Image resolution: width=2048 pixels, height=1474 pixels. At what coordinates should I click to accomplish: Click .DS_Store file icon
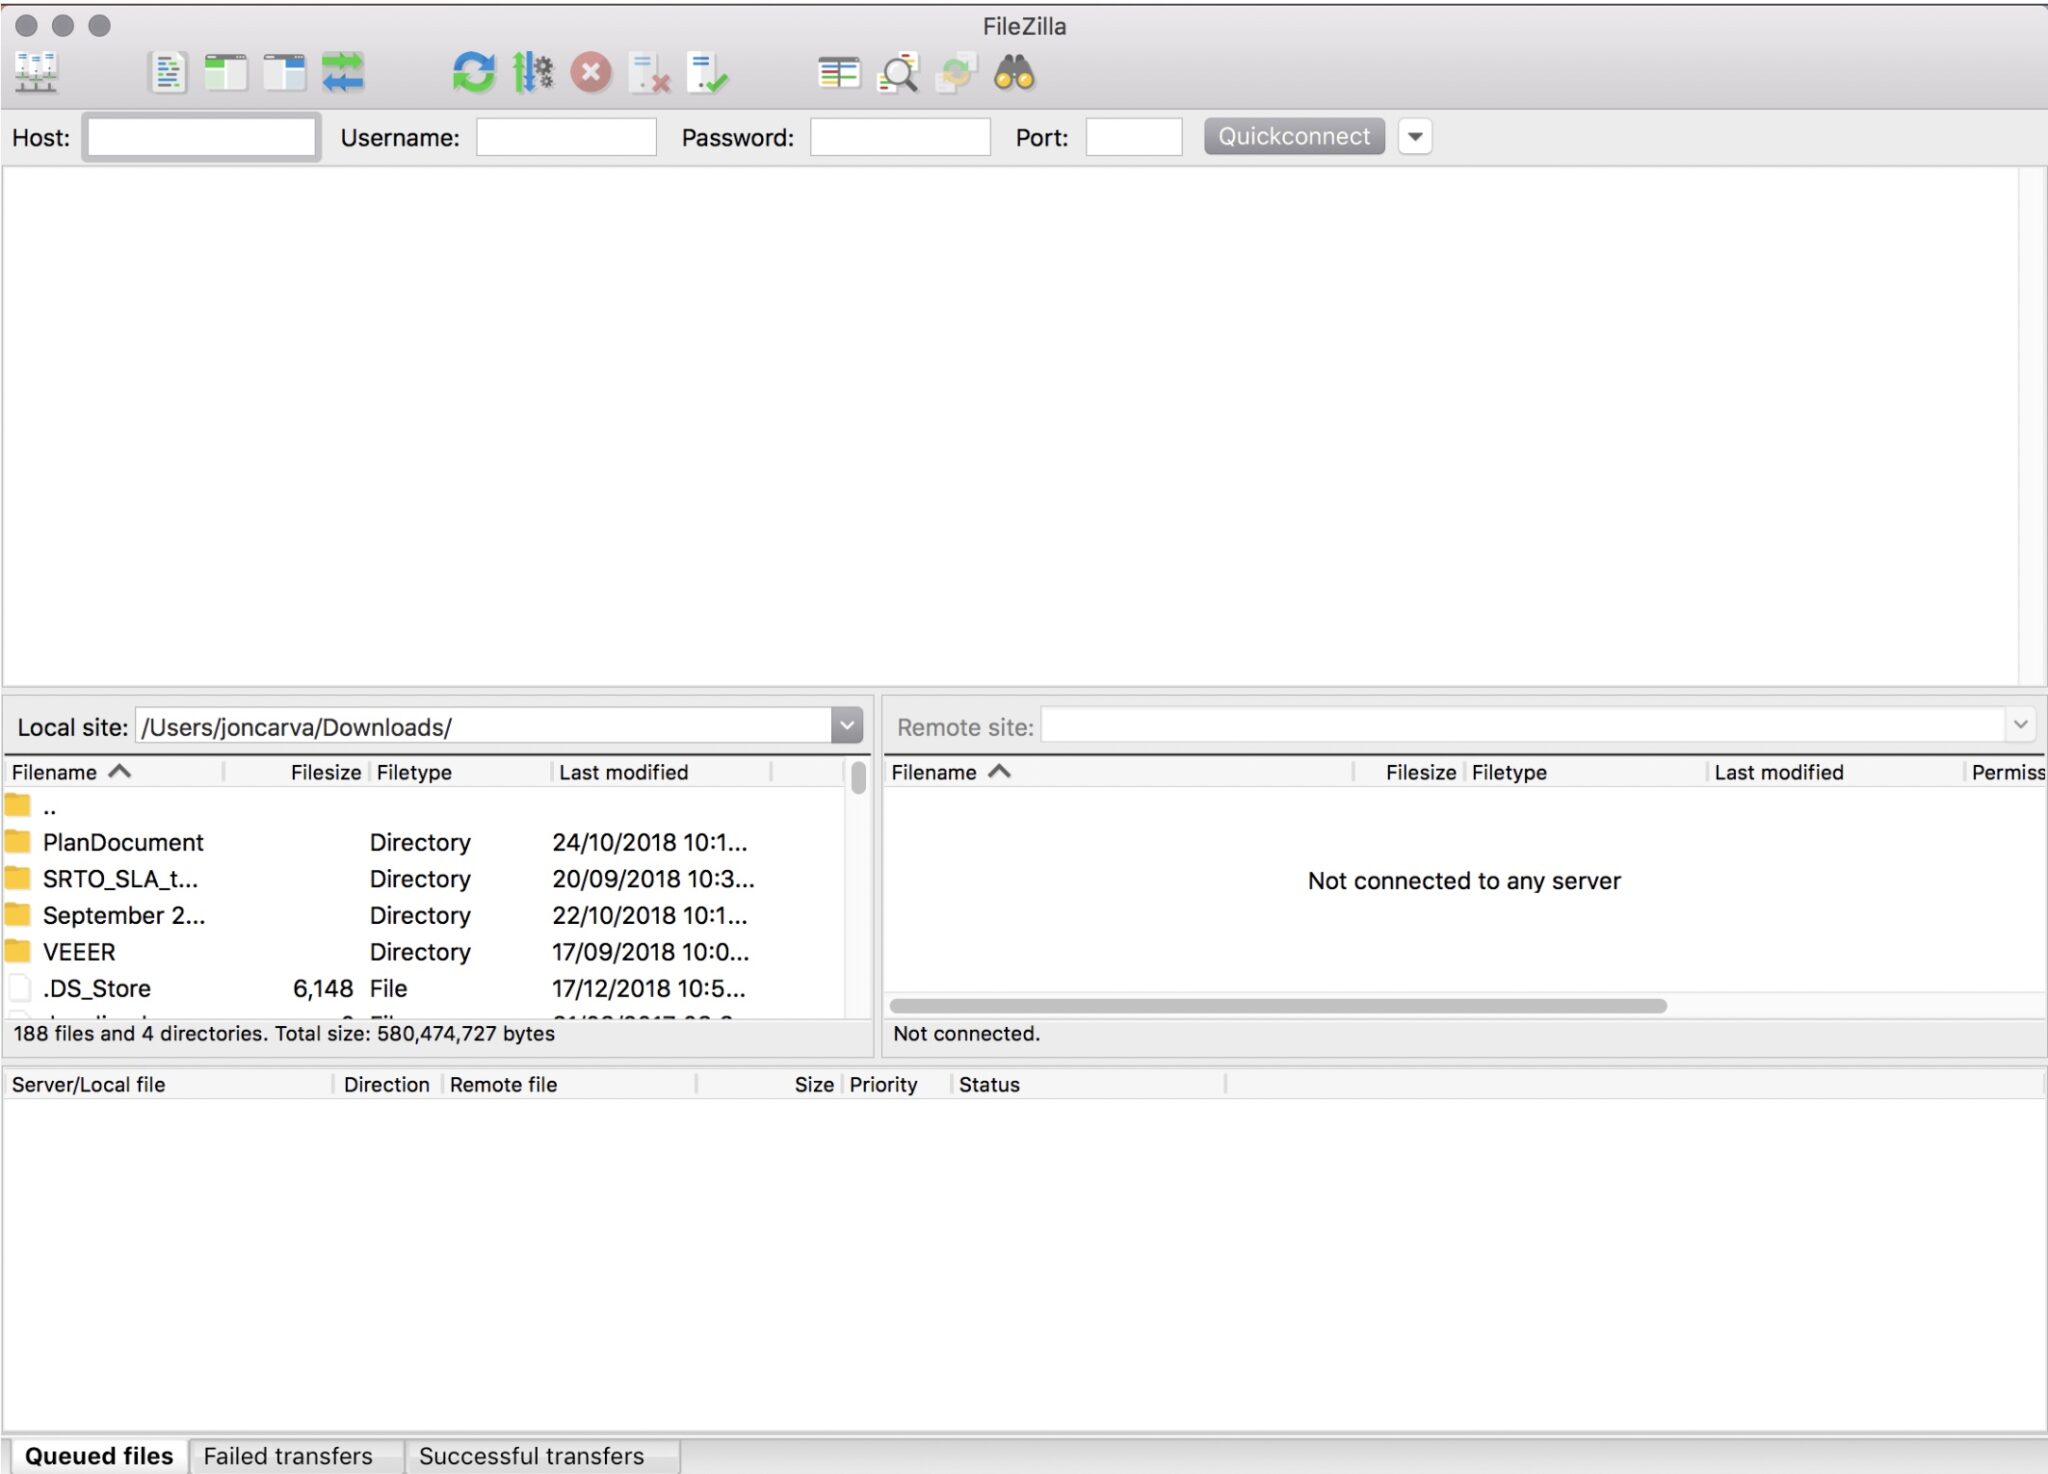click(x=19, y=988)
